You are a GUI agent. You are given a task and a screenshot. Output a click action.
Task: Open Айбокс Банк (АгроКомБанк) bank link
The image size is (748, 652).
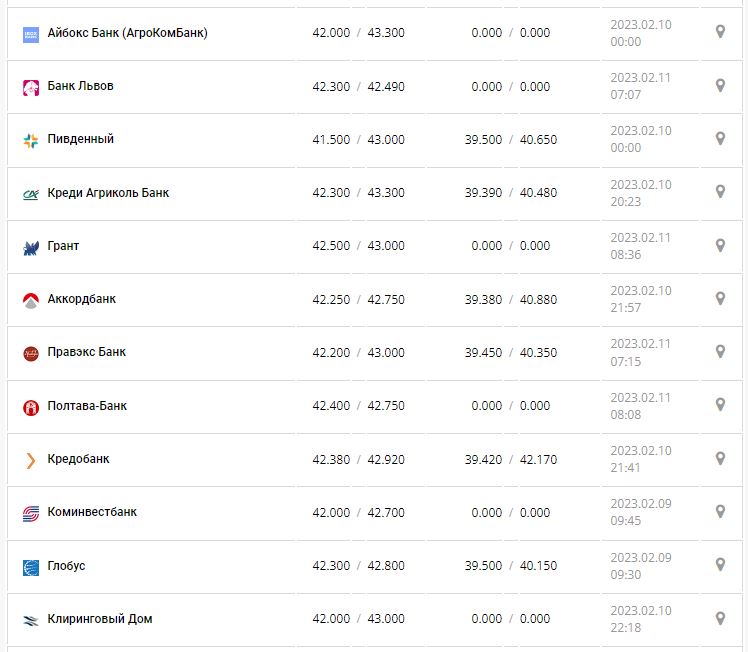127,33
